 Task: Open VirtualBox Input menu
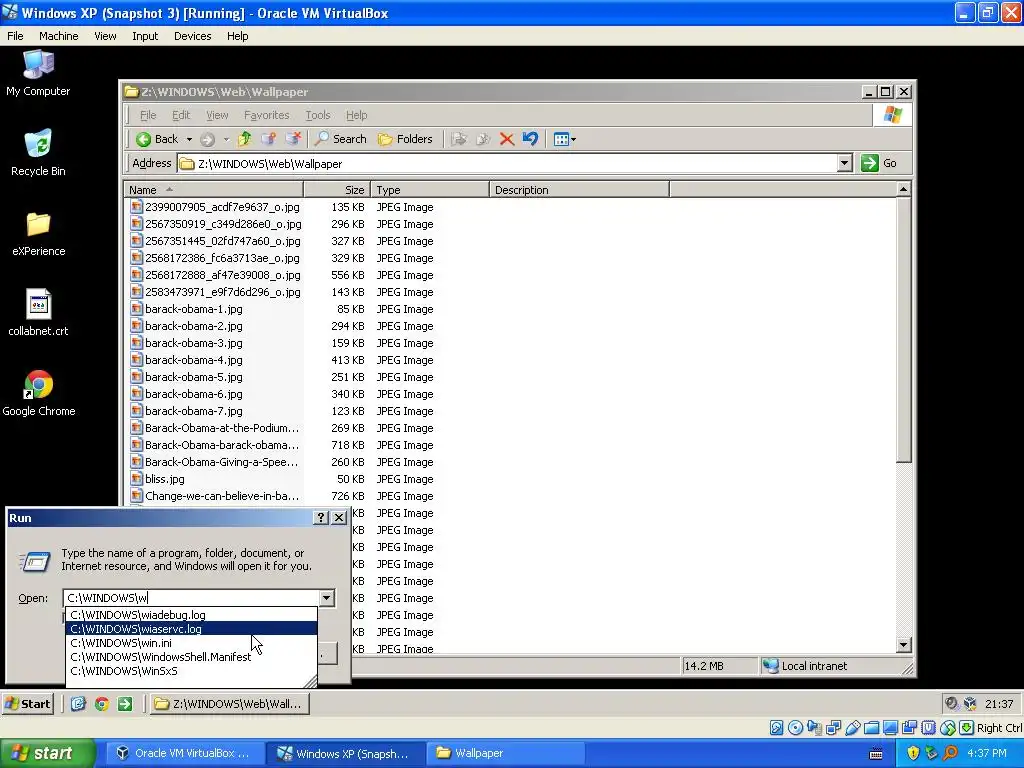tap(145, 36)
